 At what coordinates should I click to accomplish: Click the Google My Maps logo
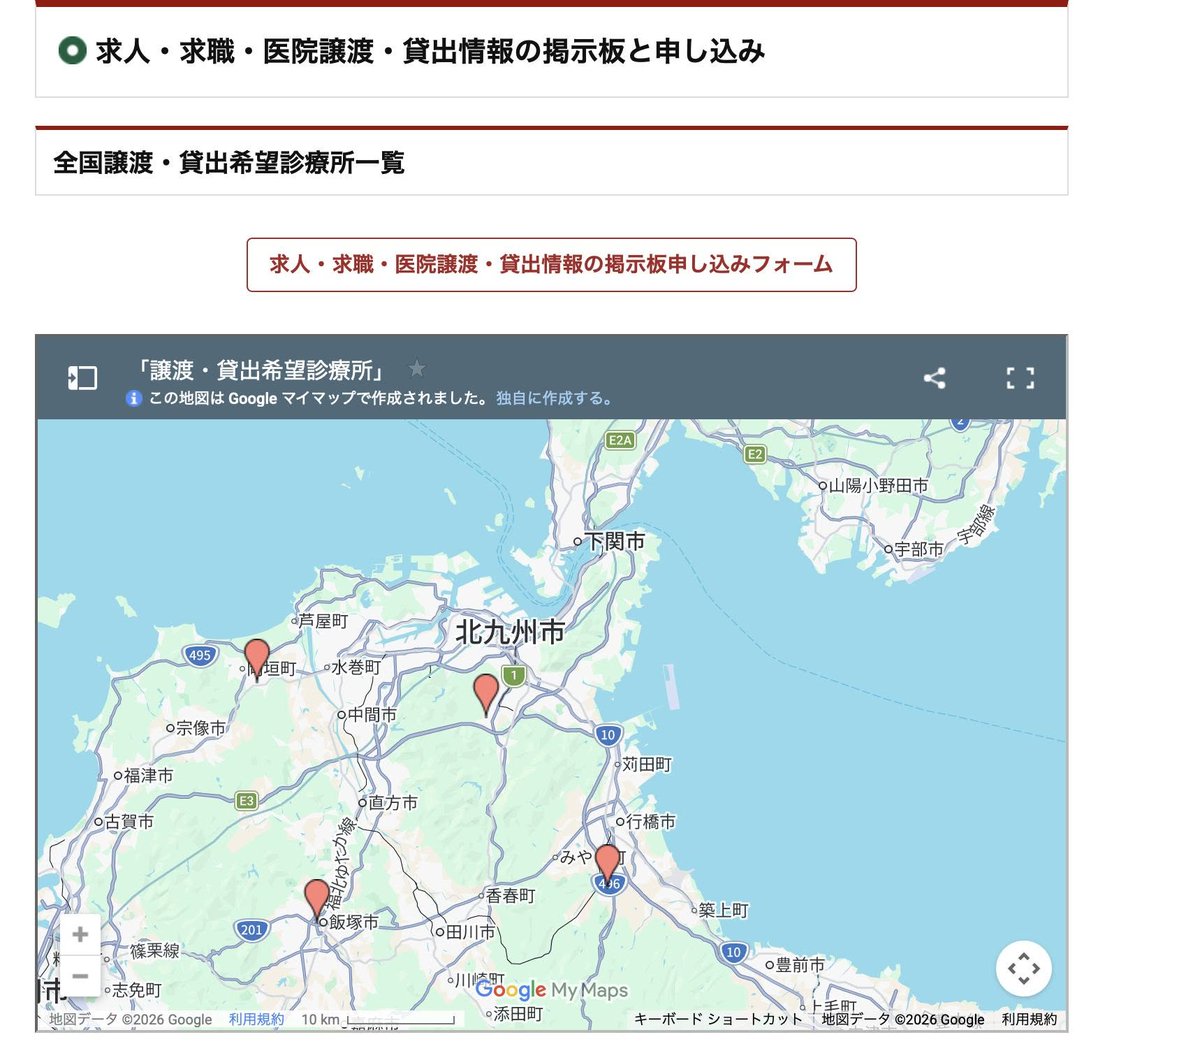[551, 990]
